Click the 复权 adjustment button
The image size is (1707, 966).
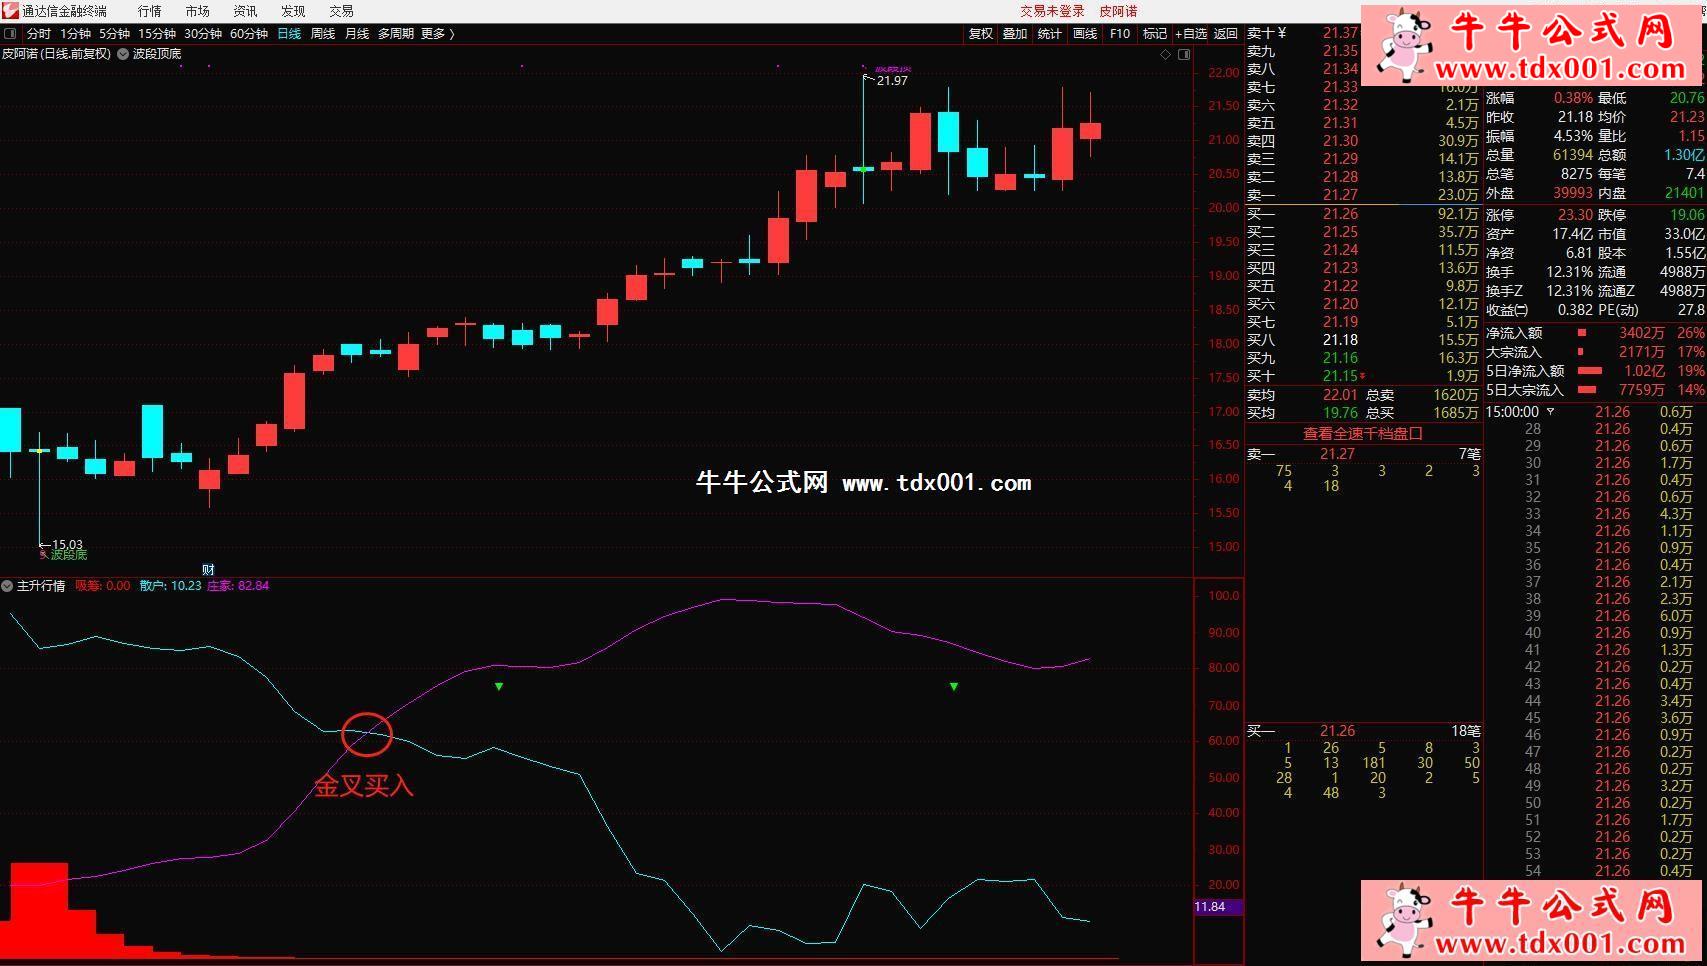[981, 34]
